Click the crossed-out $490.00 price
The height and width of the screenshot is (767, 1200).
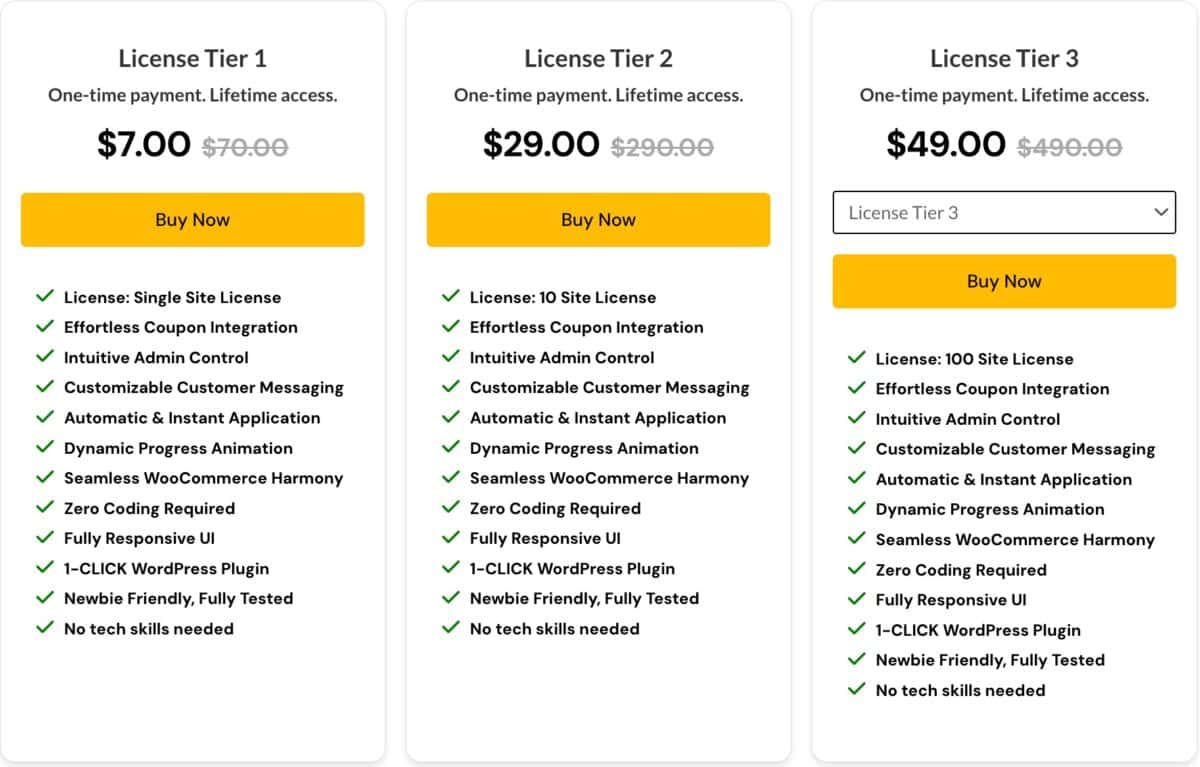click(1069, 147)
